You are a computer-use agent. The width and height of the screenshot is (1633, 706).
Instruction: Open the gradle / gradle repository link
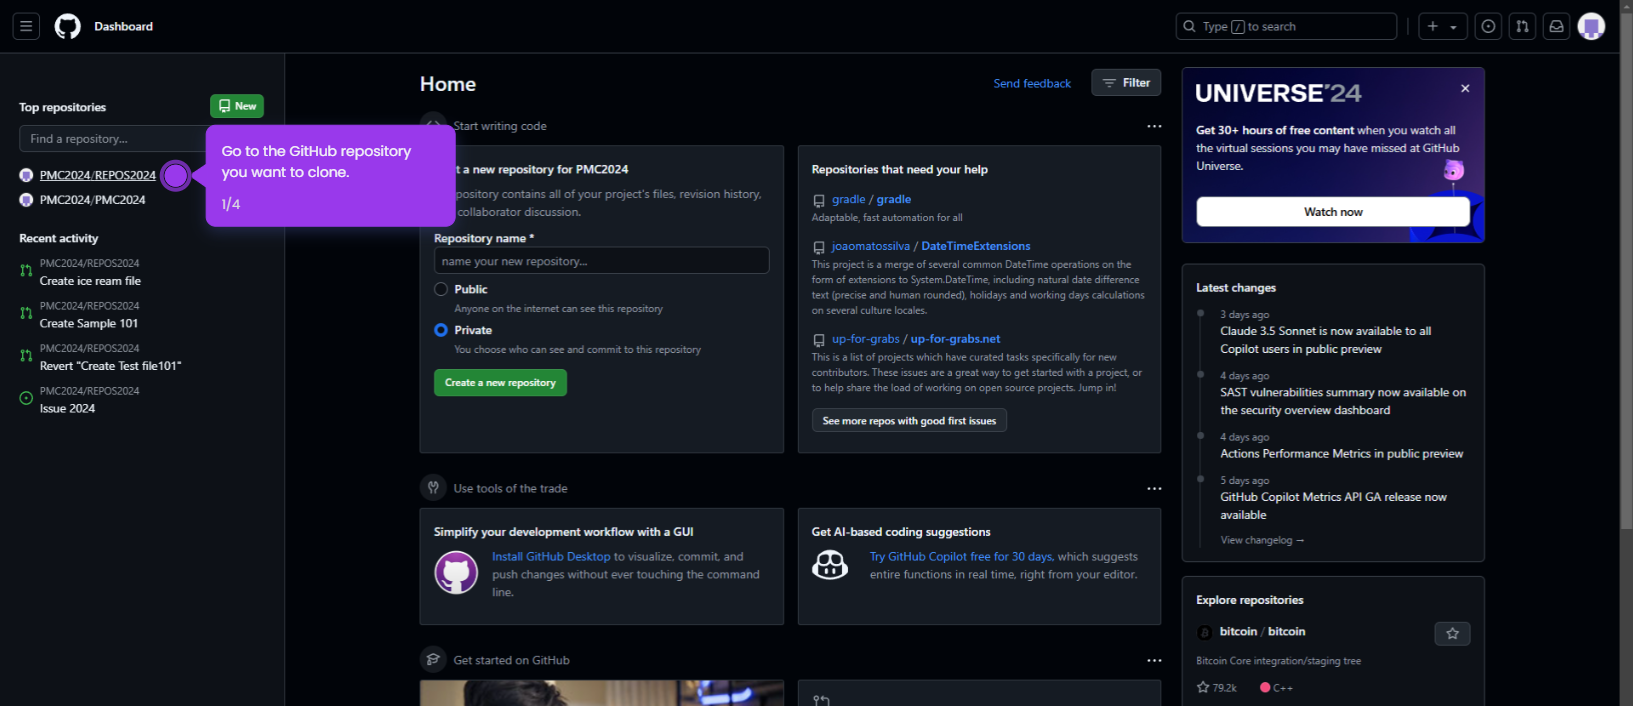click(x=871, y=200)
